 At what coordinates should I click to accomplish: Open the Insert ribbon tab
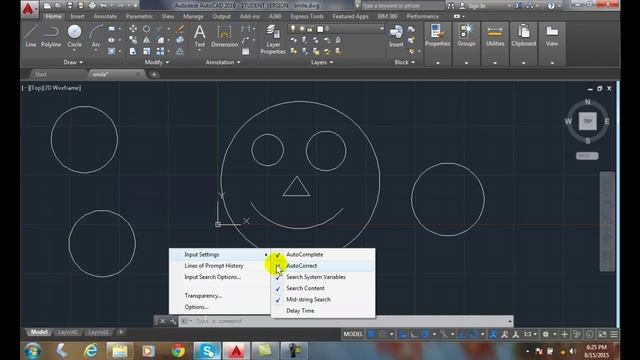point(77,16)
